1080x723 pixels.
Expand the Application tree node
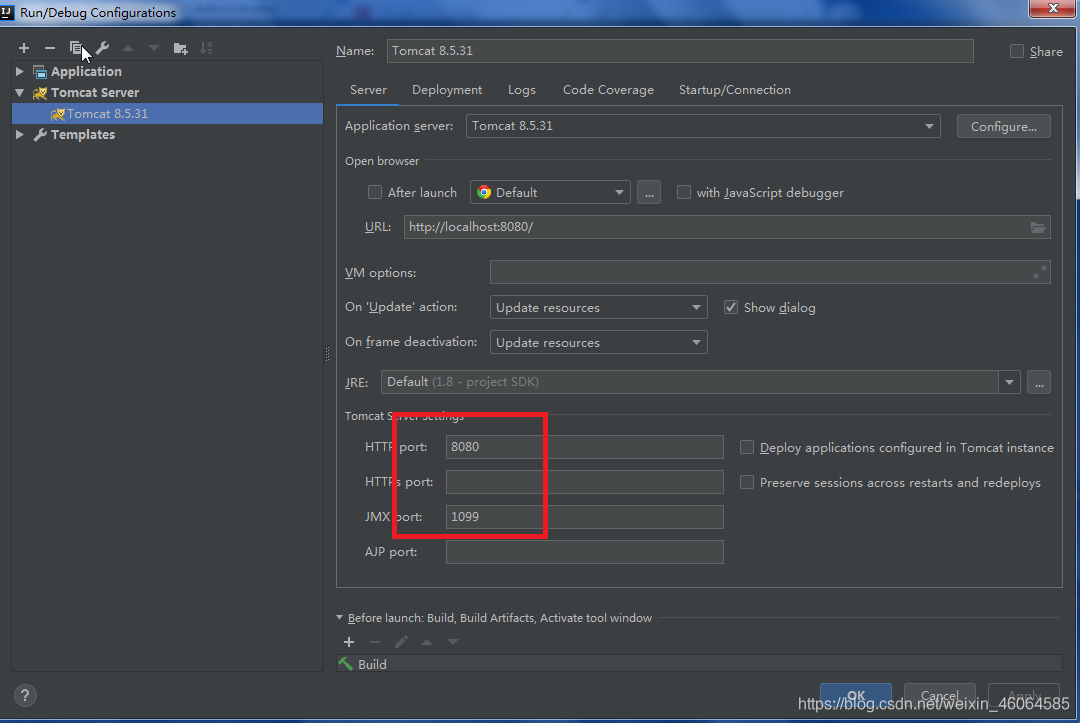[x=20, y=71]
